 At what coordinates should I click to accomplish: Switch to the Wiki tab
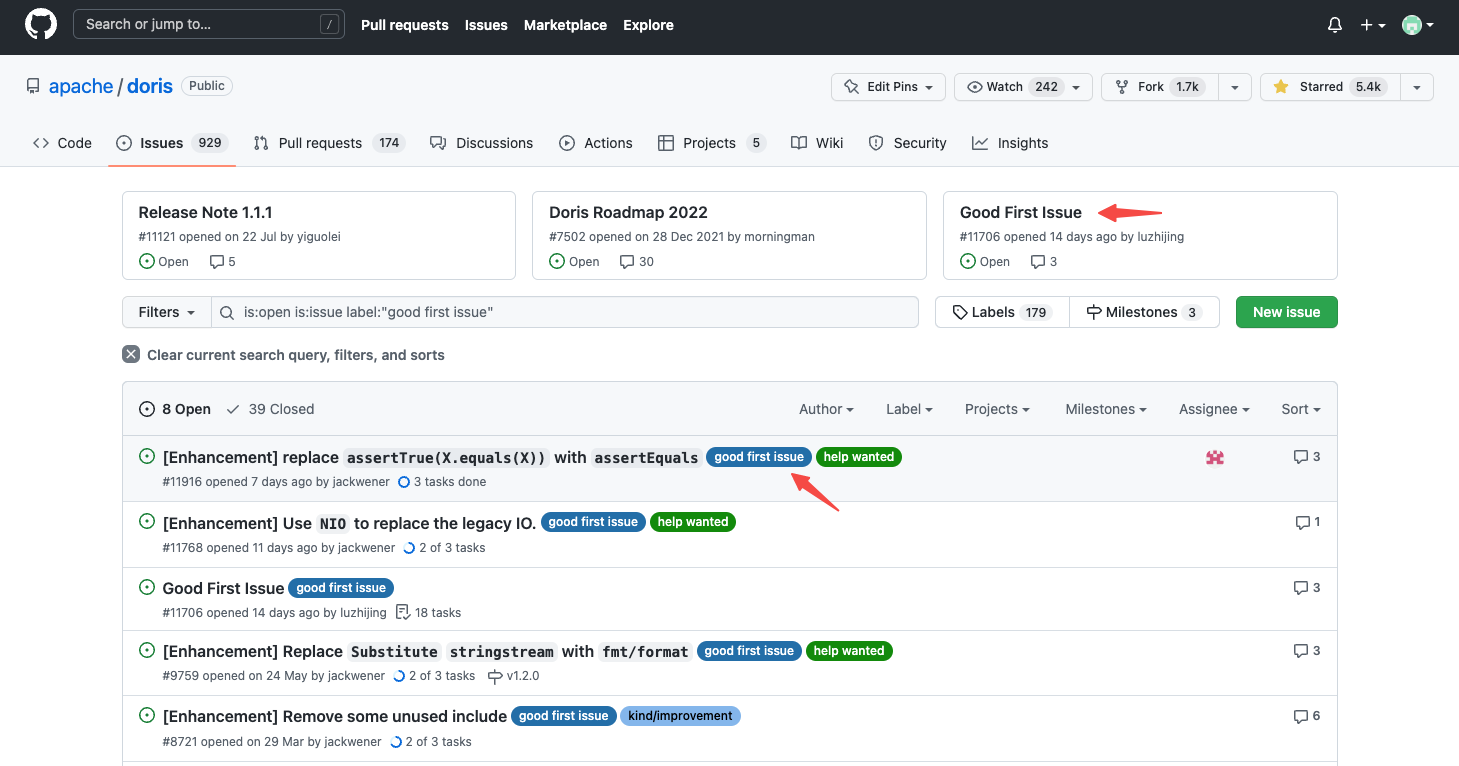coord(817,143)
